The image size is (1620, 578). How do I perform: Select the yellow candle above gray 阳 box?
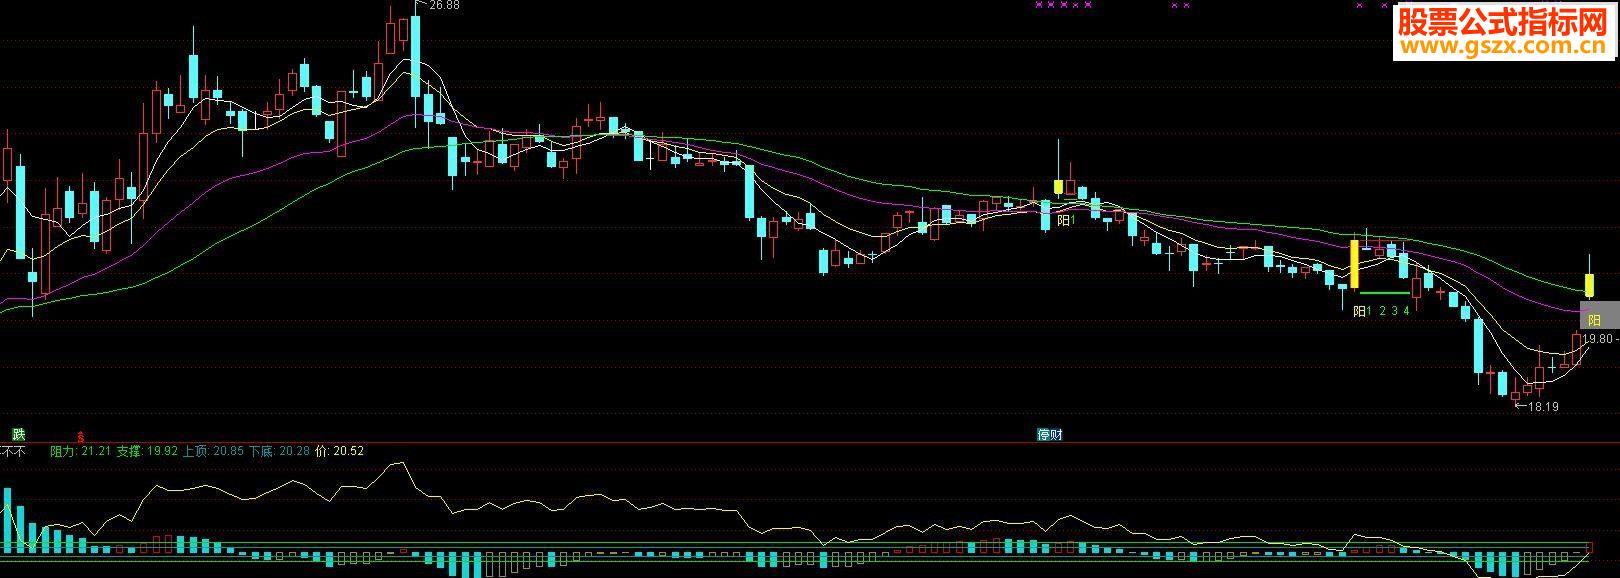tap(1588, 284)
